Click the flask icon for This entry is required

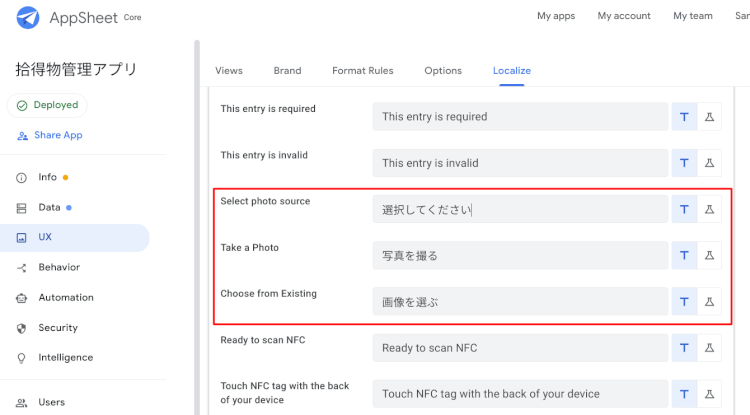click(709, 117)
